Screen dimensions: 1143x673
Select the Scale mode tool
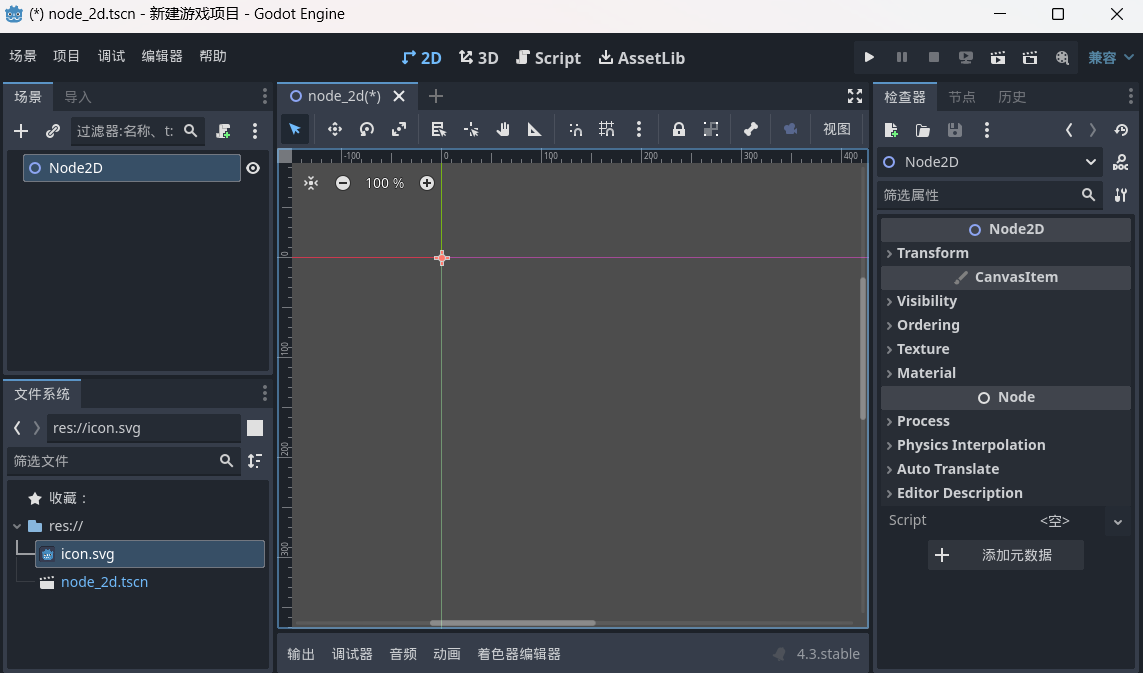pyautogui.click(x=399, y=129)
